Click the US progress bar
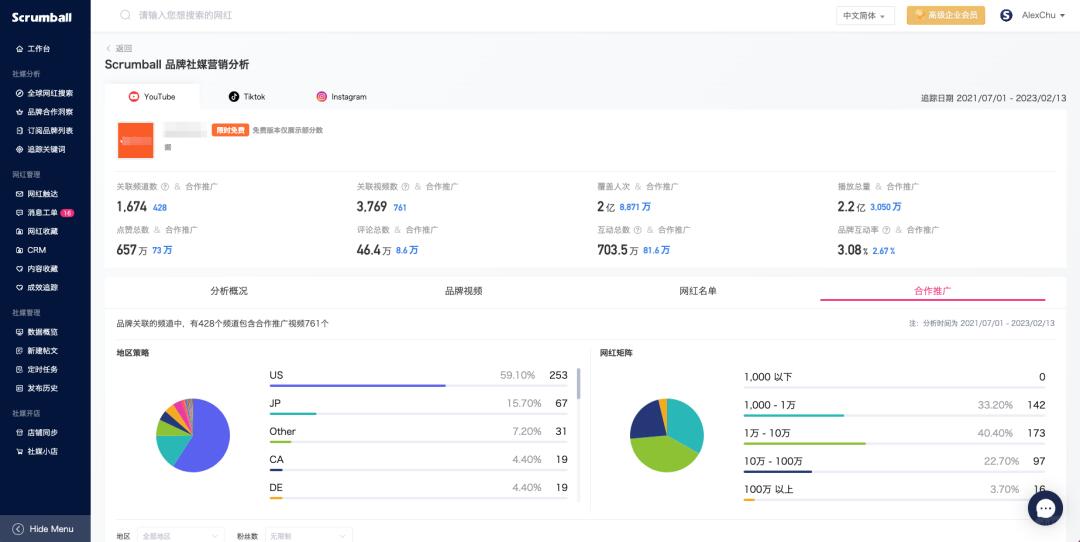The image size is (1080, 542). pos(419,386)
